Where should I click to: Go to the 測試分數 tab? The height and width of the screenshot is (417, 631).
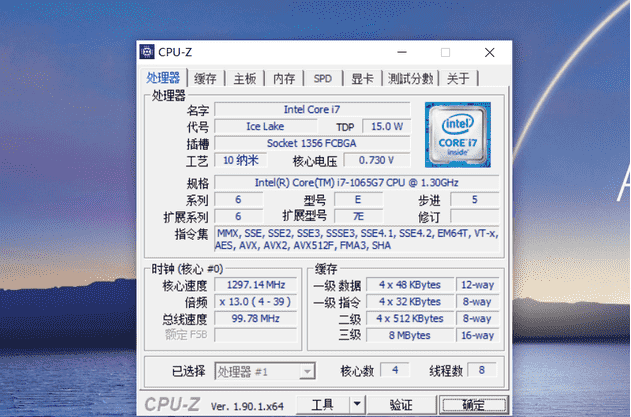(x=410, y=78)
